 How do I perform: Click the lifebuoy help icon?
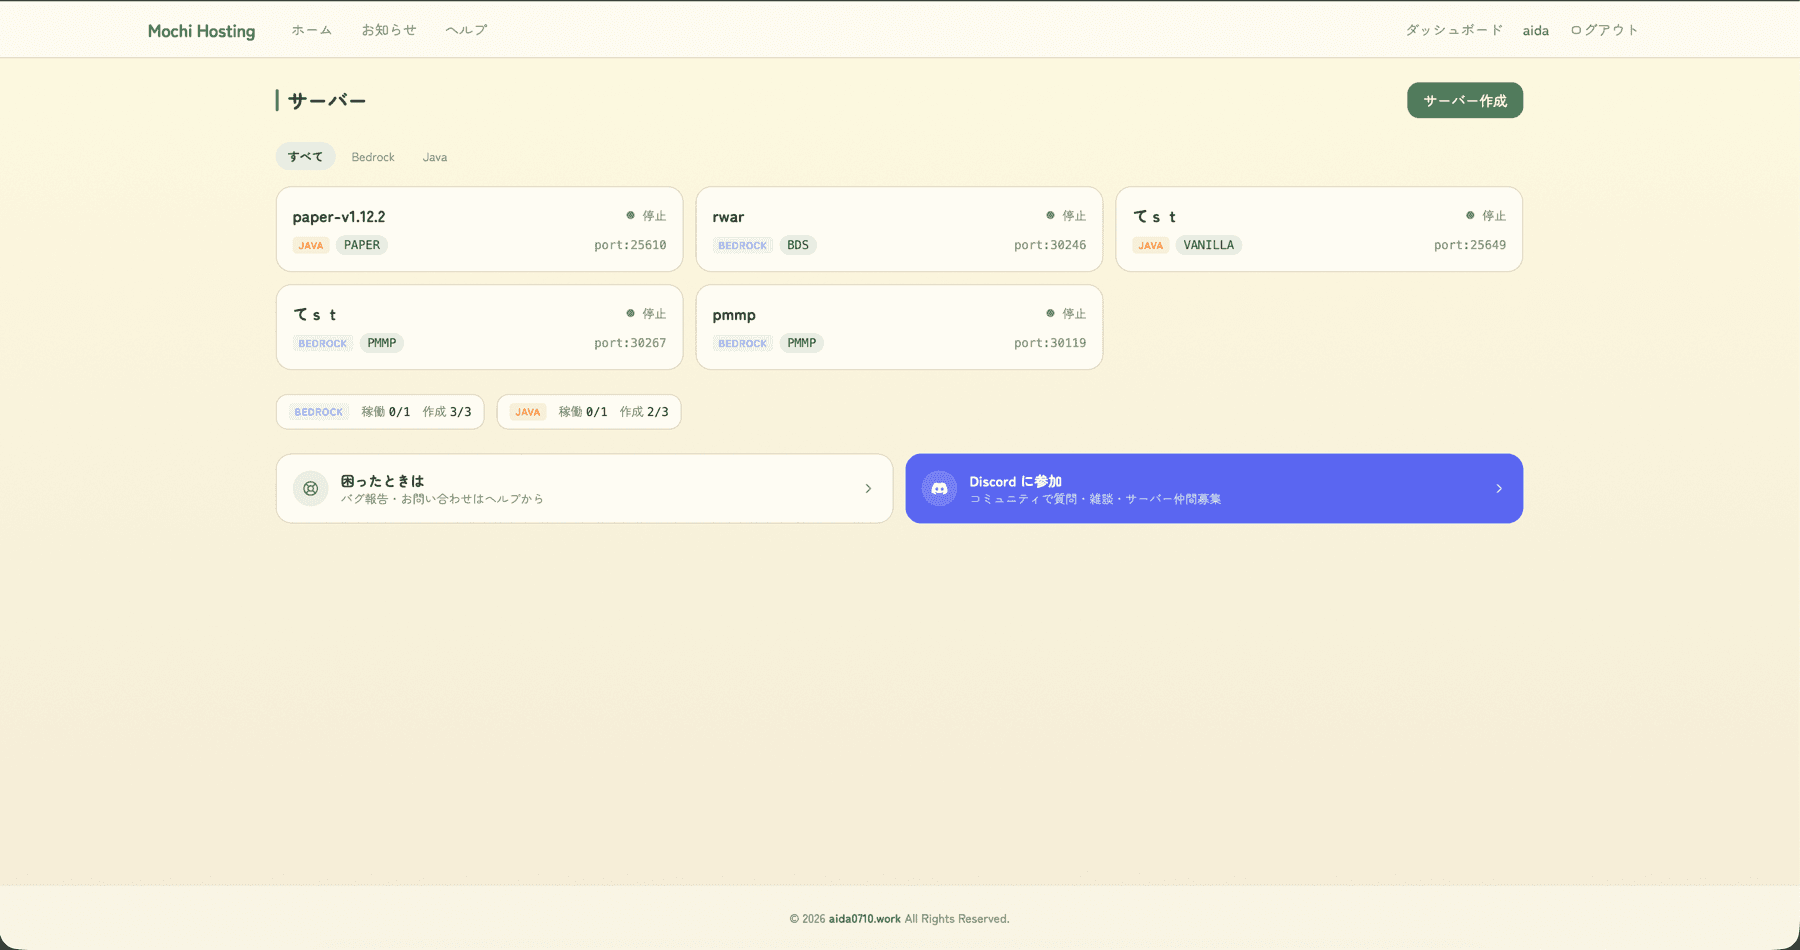click(x=311, y=489)
